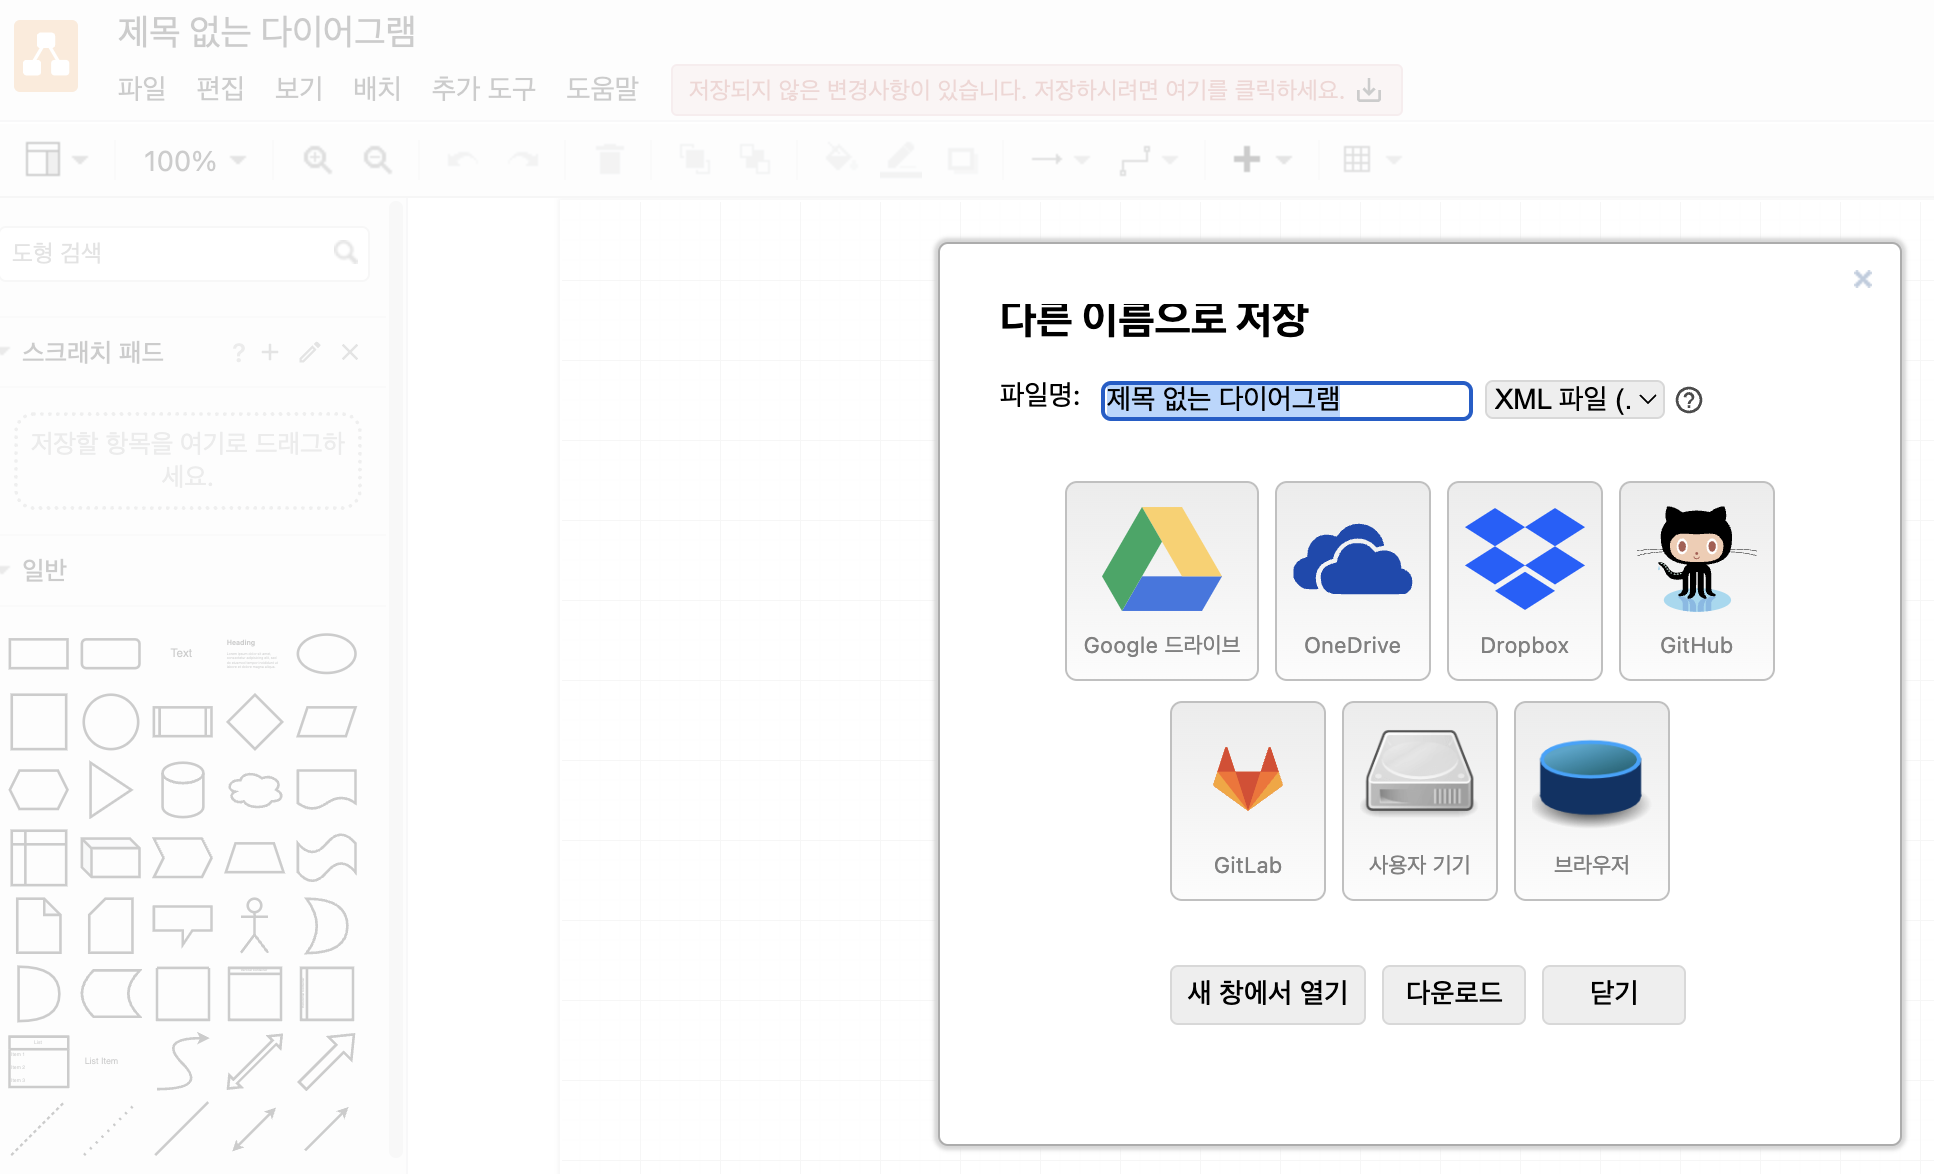Select the curved S line shape
This screenshot has height=1174, width=1934.
pyautogui.click(x=183, y=1061)
